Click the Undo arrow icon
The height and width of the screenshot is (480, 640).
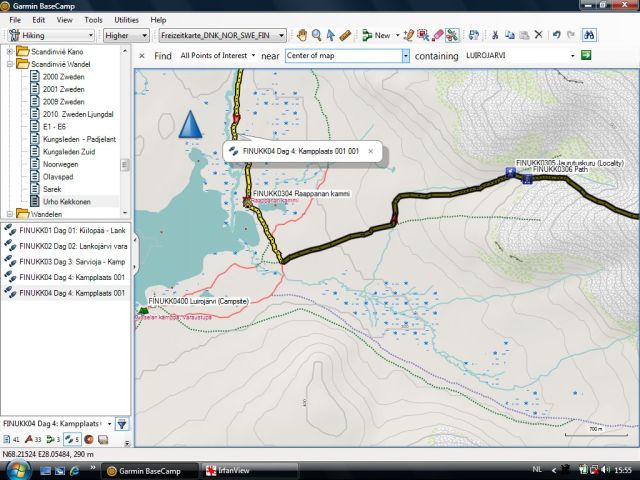tap(557, 35)
